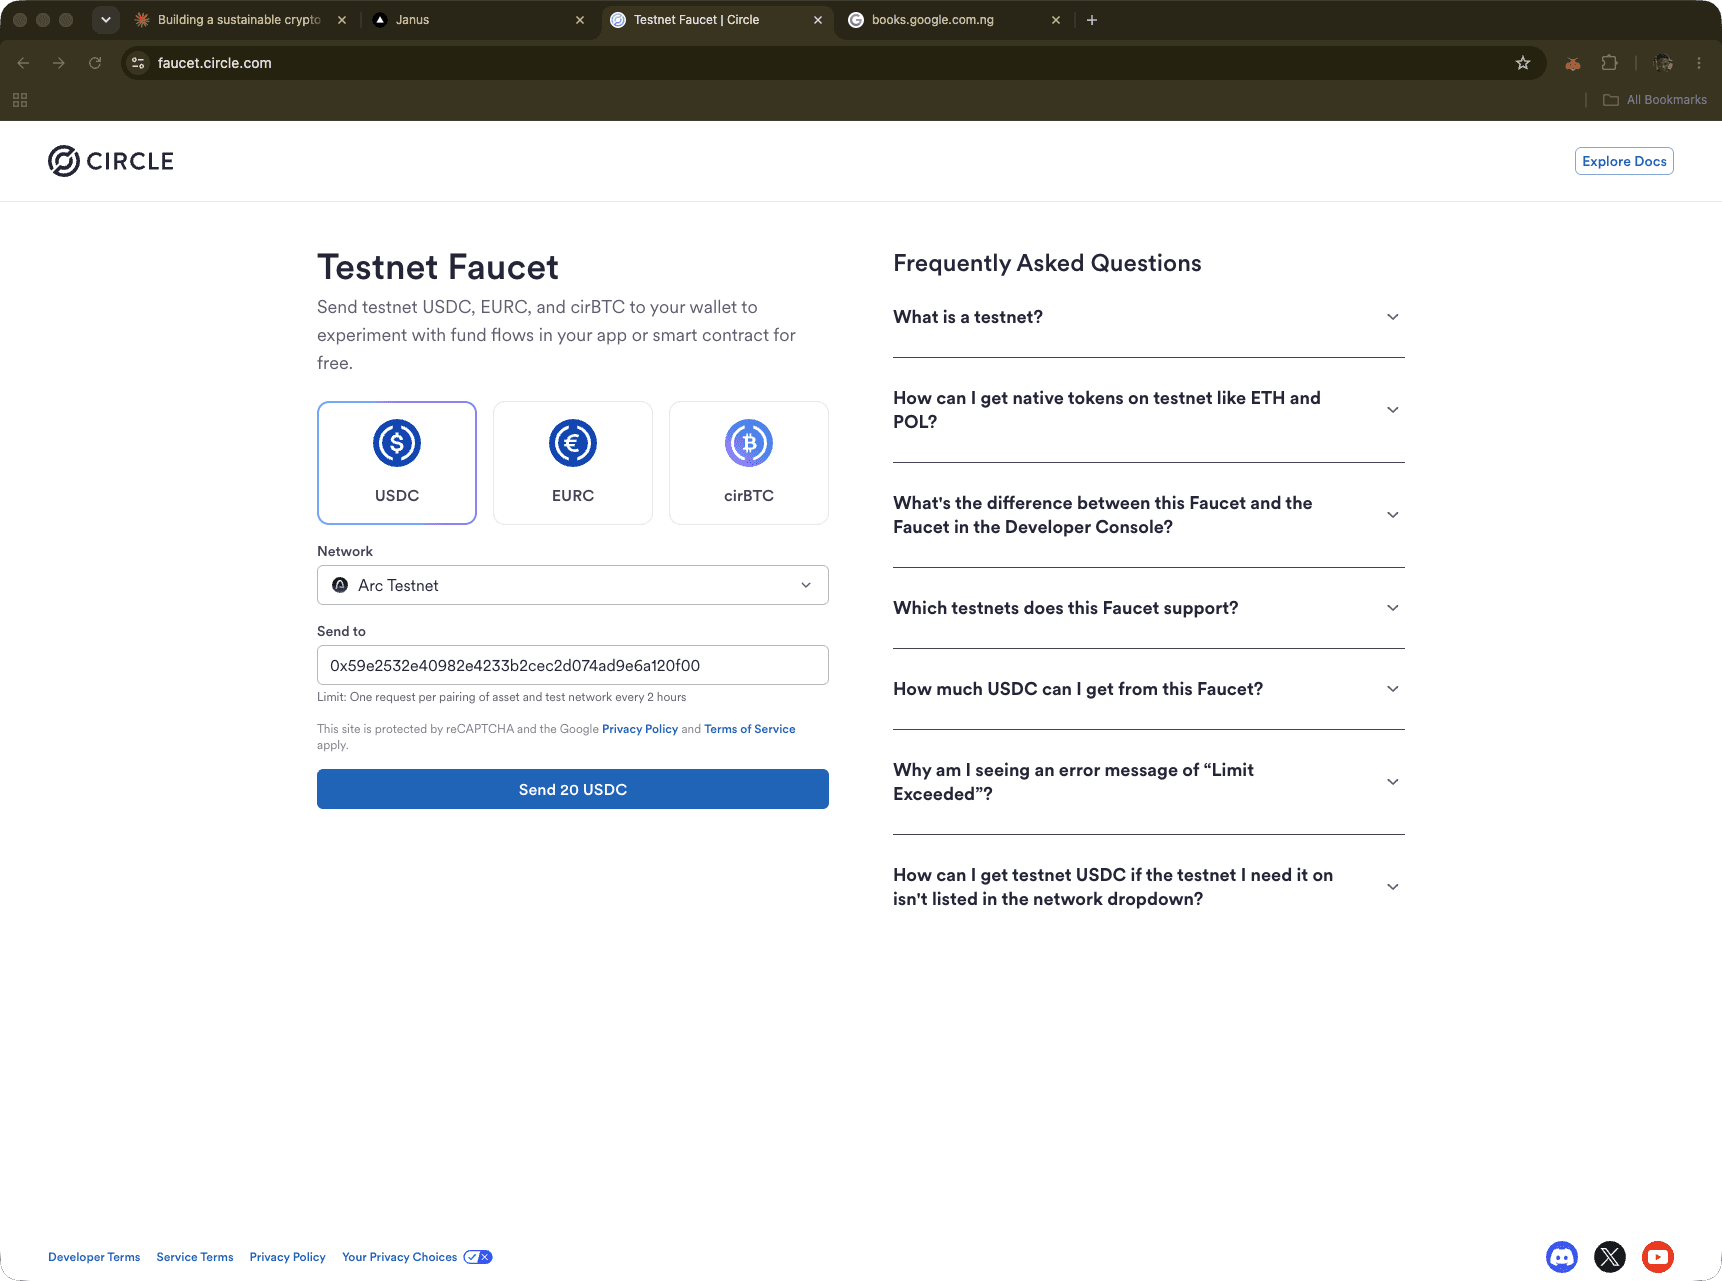
Task: Open a new browser tab
Action: coord(1092,20)
